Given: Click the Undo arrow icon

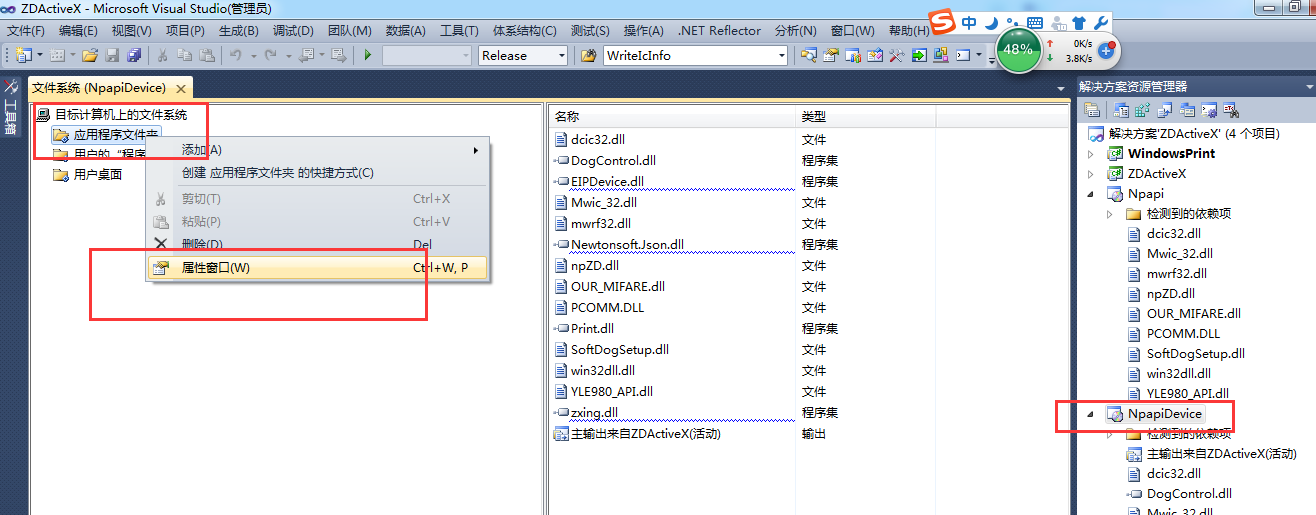Looking at the screenshot, I should pyautogui.click(x=234, y=55).
